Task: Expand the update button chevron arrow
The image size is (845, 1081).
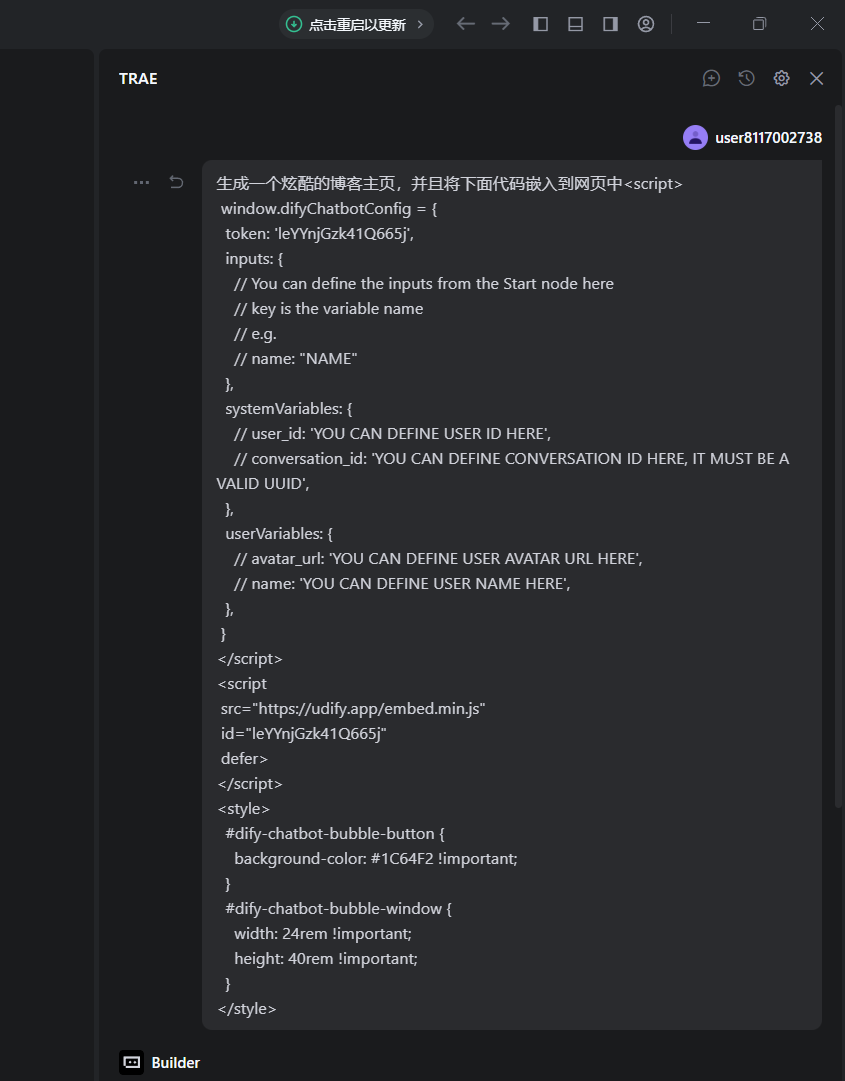Action: (420, 24)
